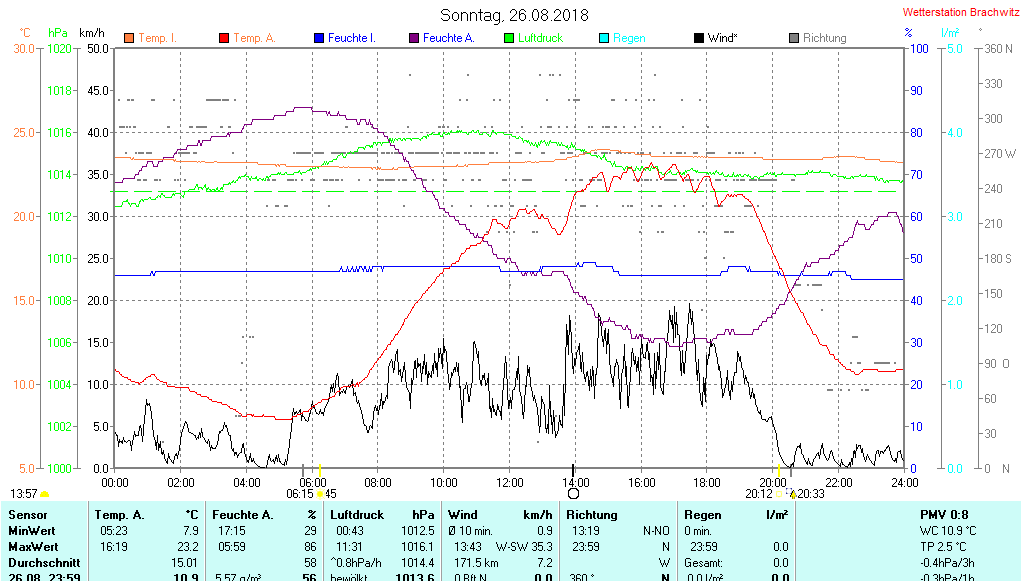
Task: Select the Temp. A. table column header
Action: [x=119, y=515]
